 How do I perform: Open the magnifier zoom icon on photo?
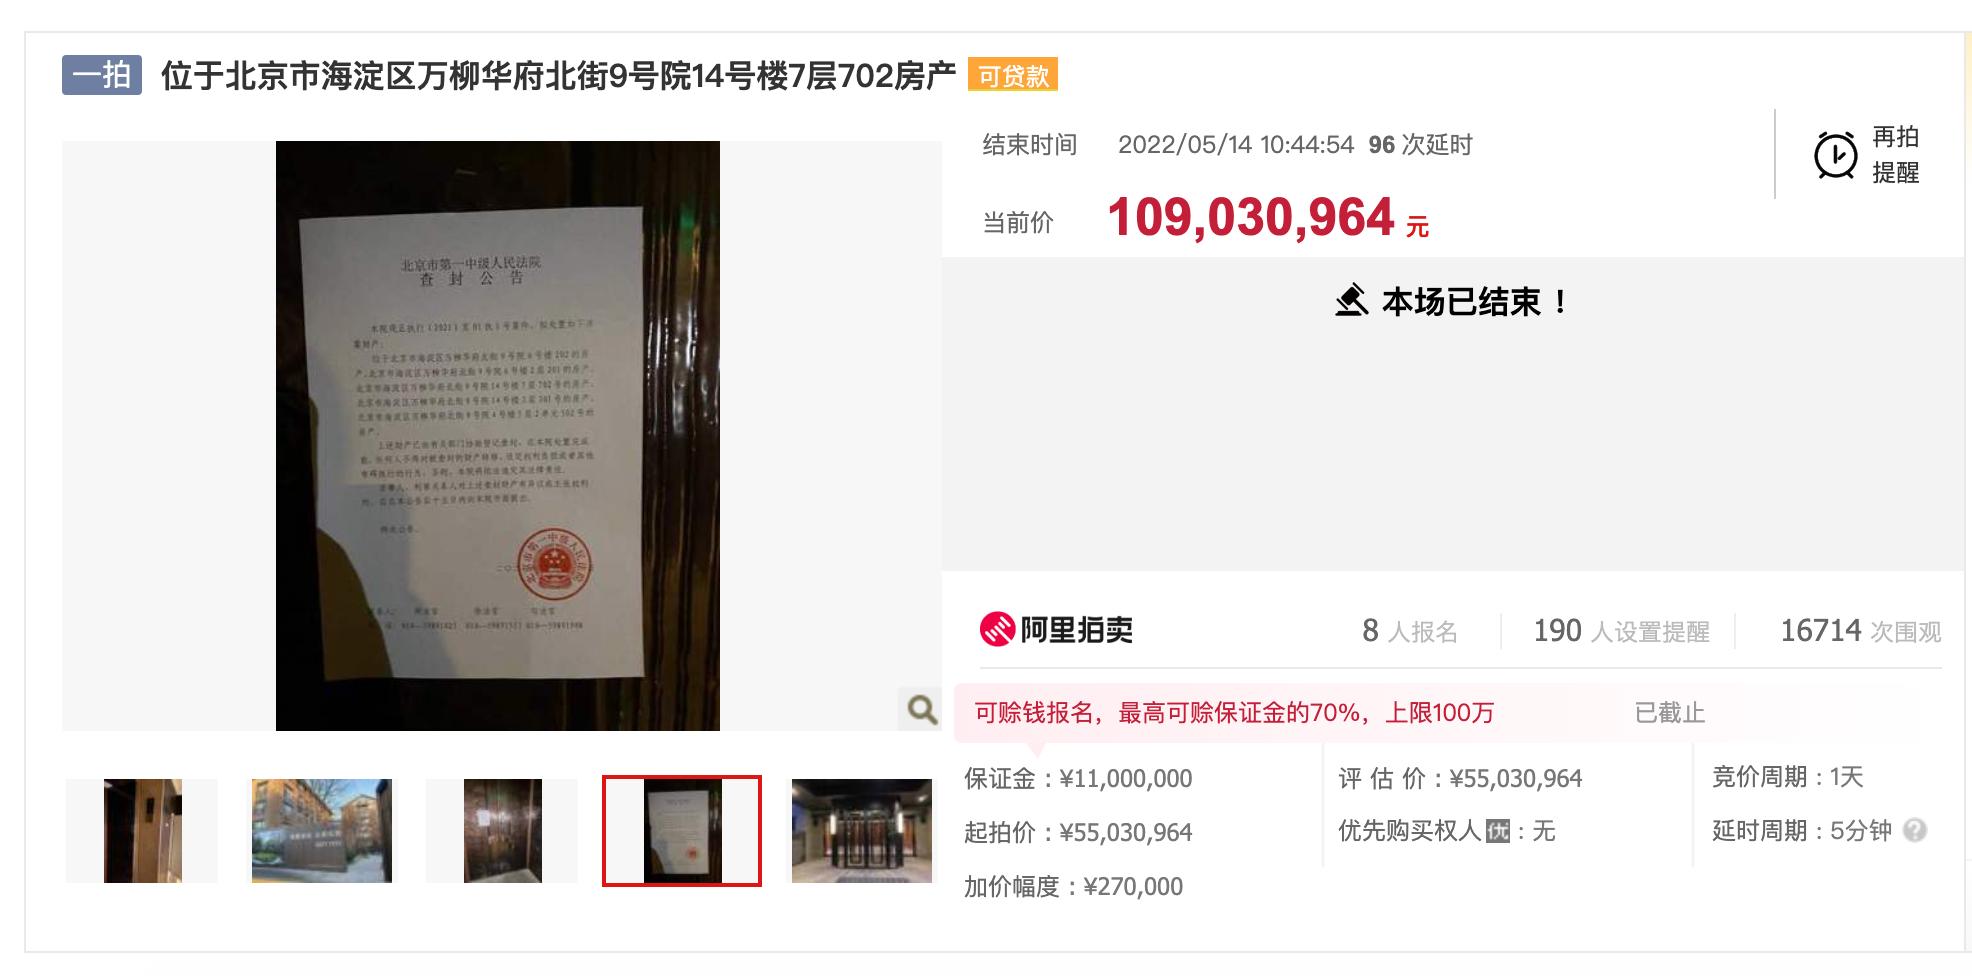[921, 710]
